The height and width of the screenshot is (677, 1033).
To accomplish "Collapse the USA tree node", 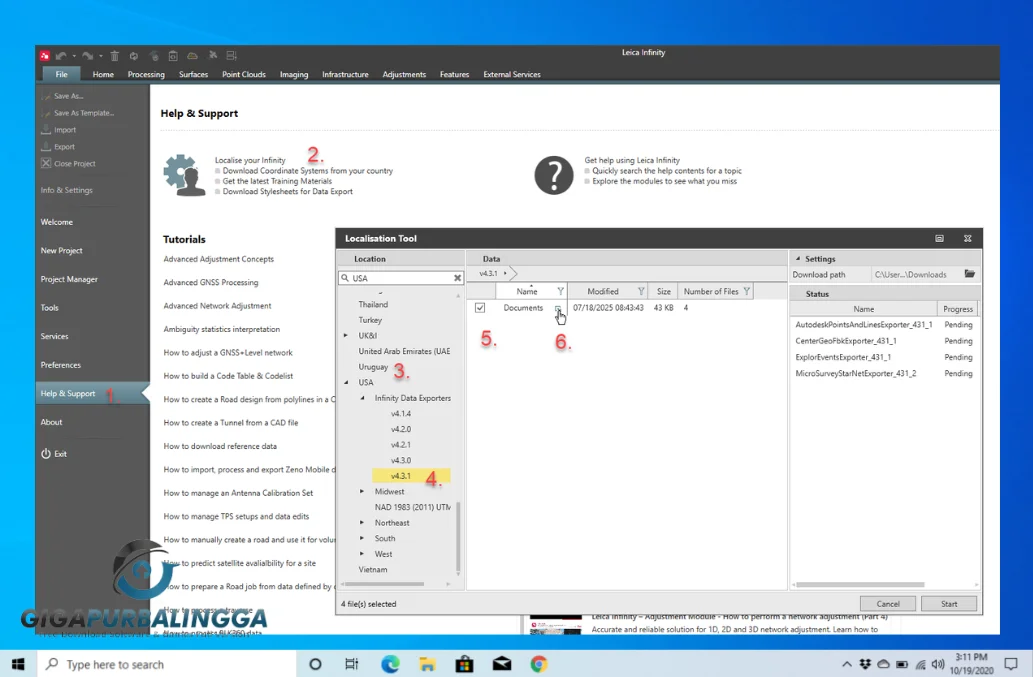I will coord(347,382).
